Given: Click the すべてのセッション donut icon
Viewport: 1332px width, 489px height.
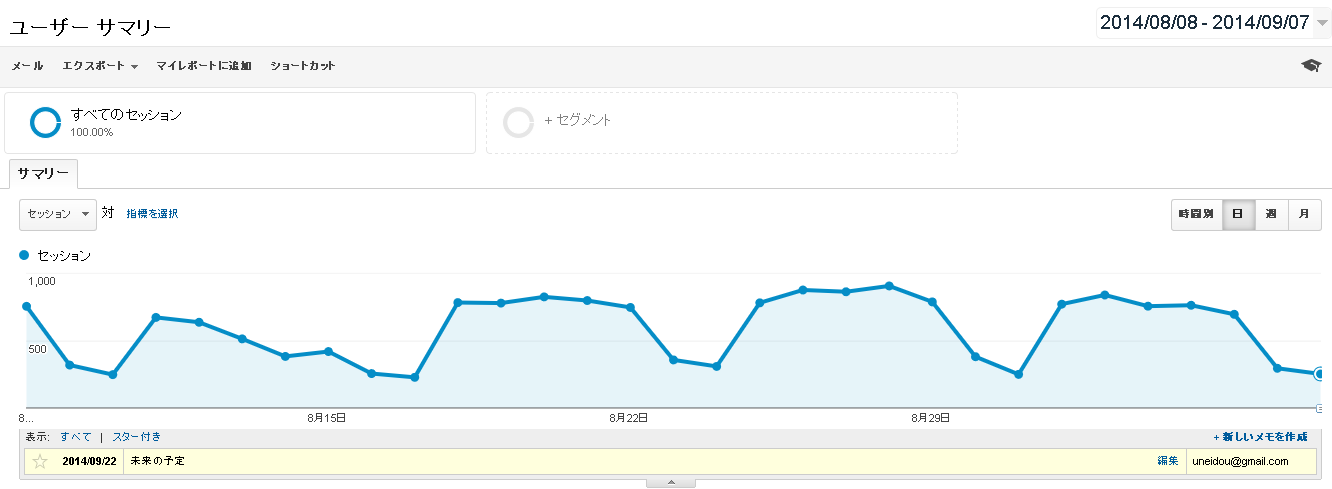Looking at the screenshot, I should coord(46,122).
